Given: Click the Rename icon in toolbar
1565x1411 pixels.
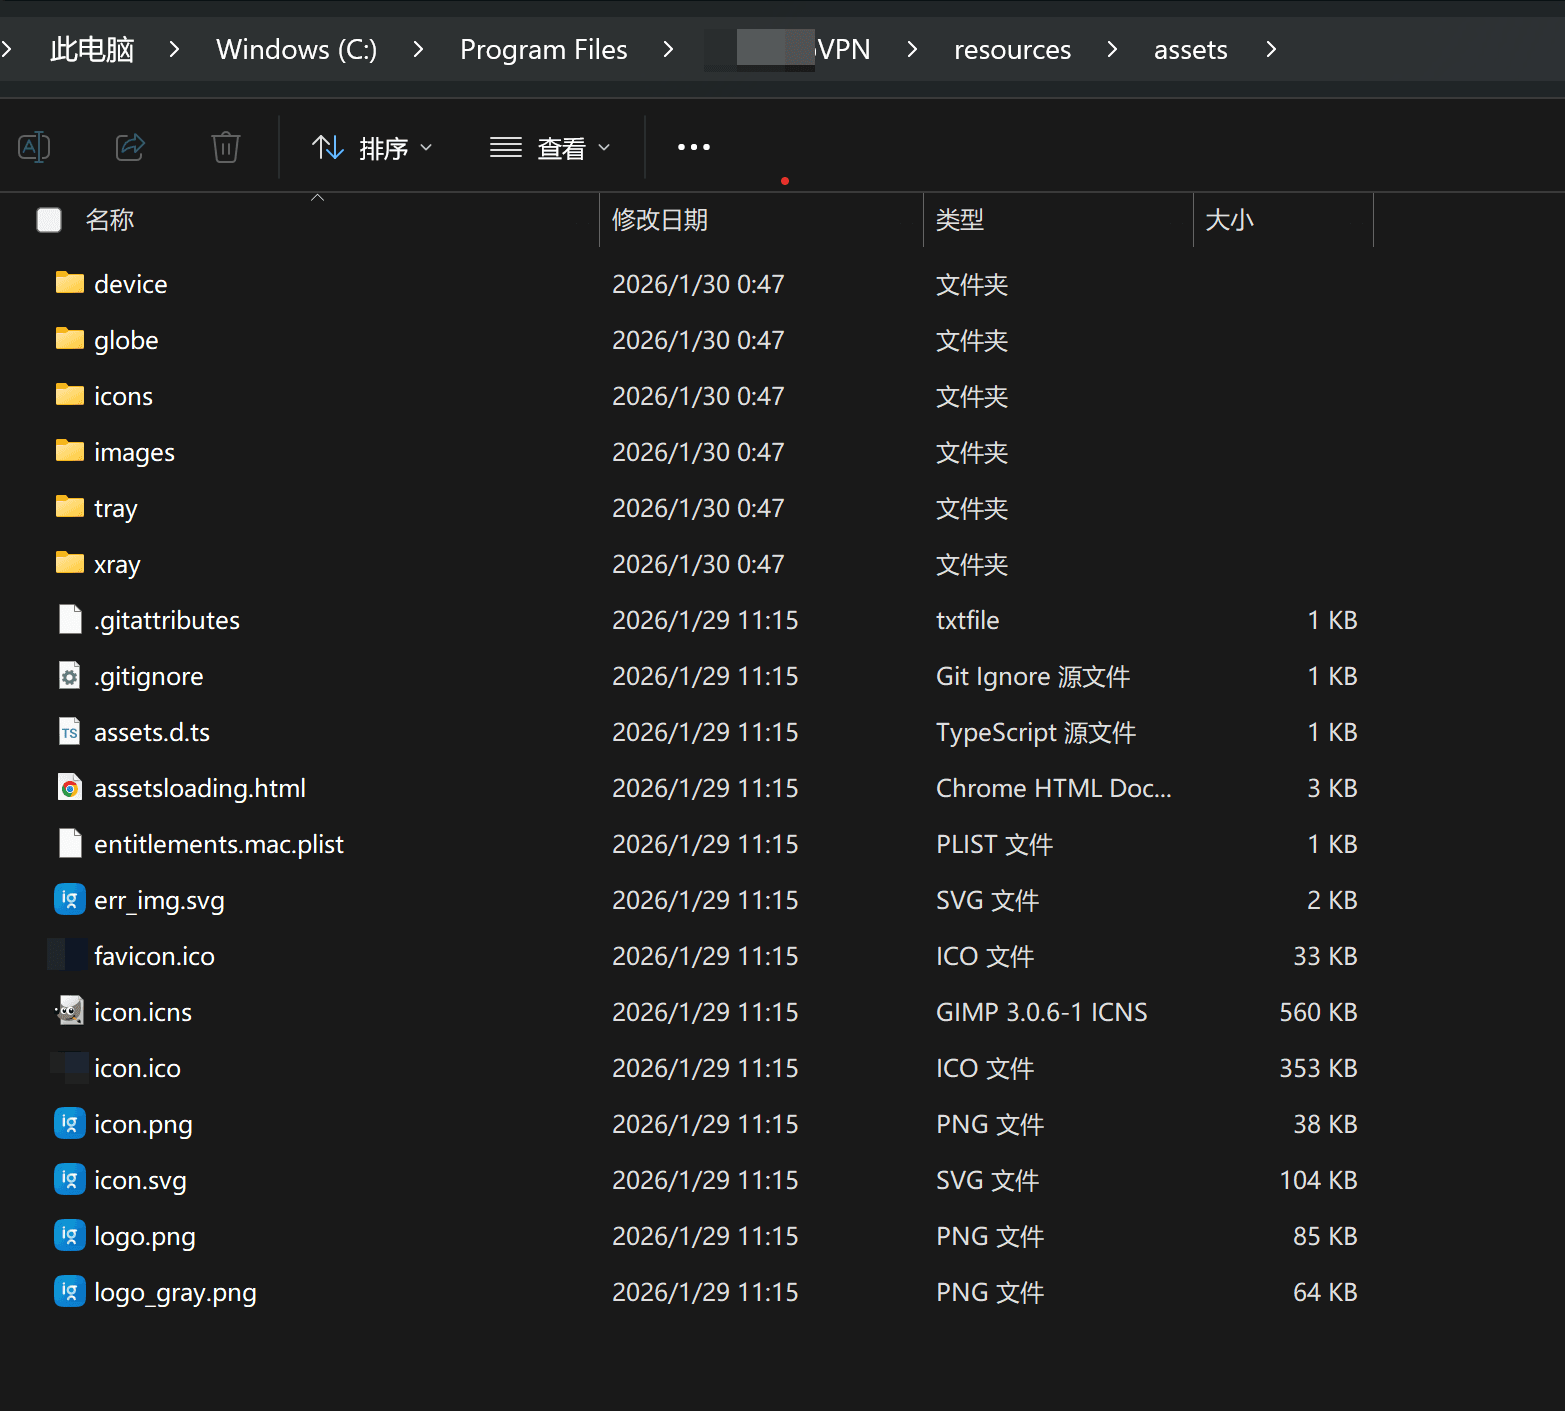Looking at the screenshot, I should (x=34, y=147).
